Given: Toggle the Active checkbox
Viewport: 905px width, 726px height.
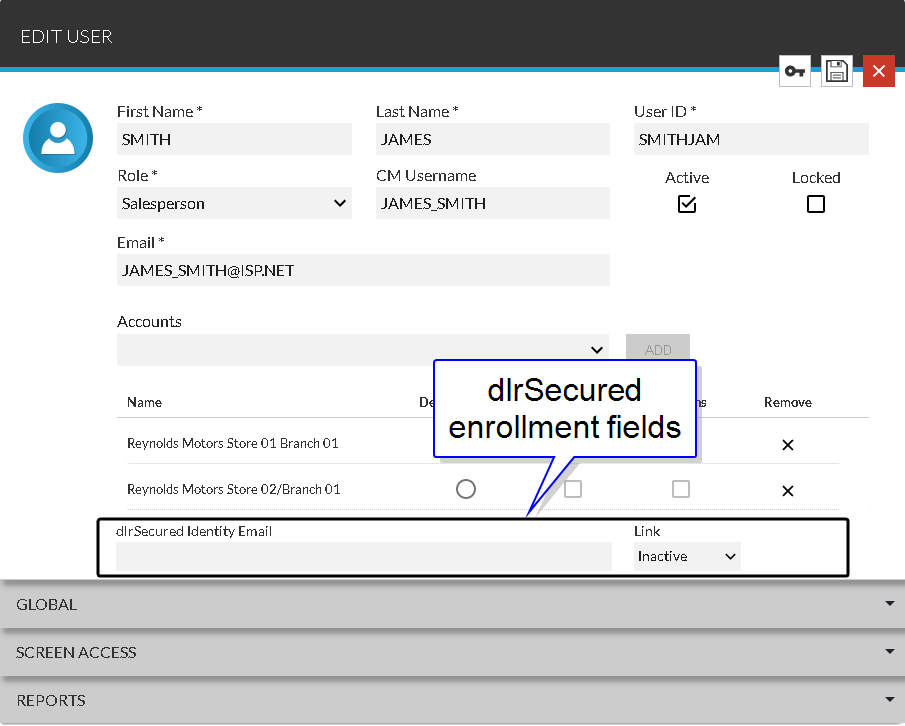Looking at the screenshot, I should tap(687, 204).
